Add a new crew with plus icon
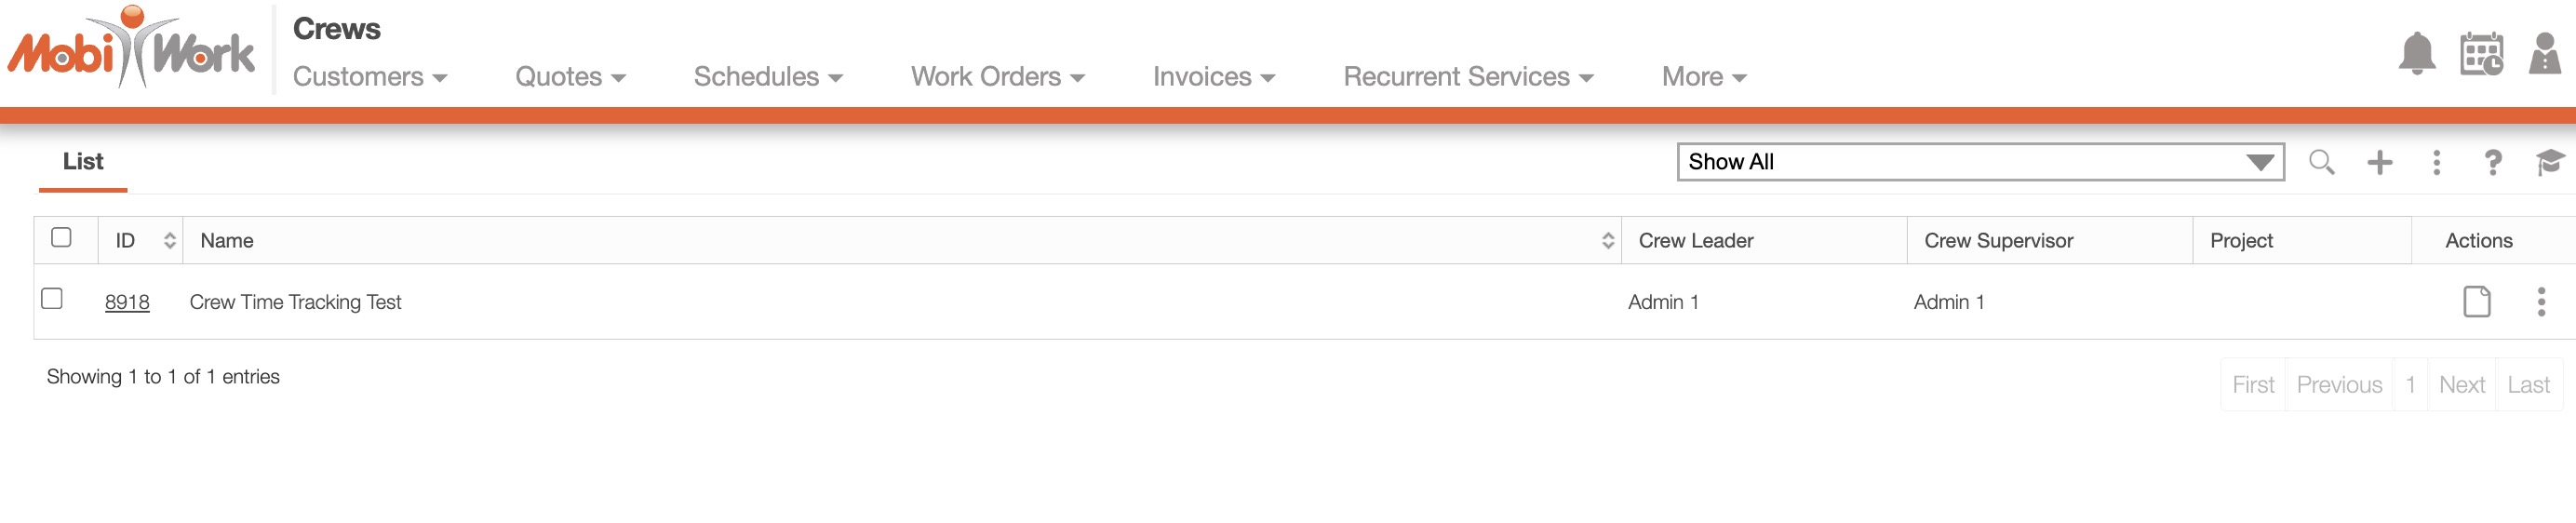Screen dimensions: 2576x523 pos(2379,162)
